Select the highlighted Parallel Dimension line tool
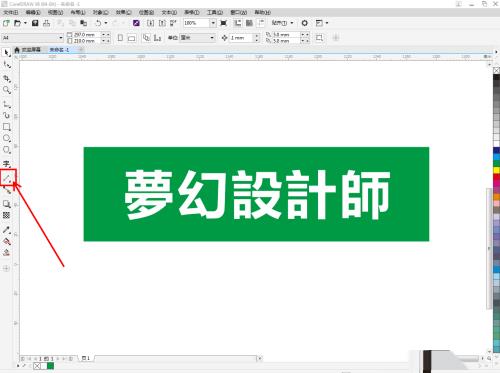Image resolution: width=500 pixels, height=373 pixels. pos(7,178)
